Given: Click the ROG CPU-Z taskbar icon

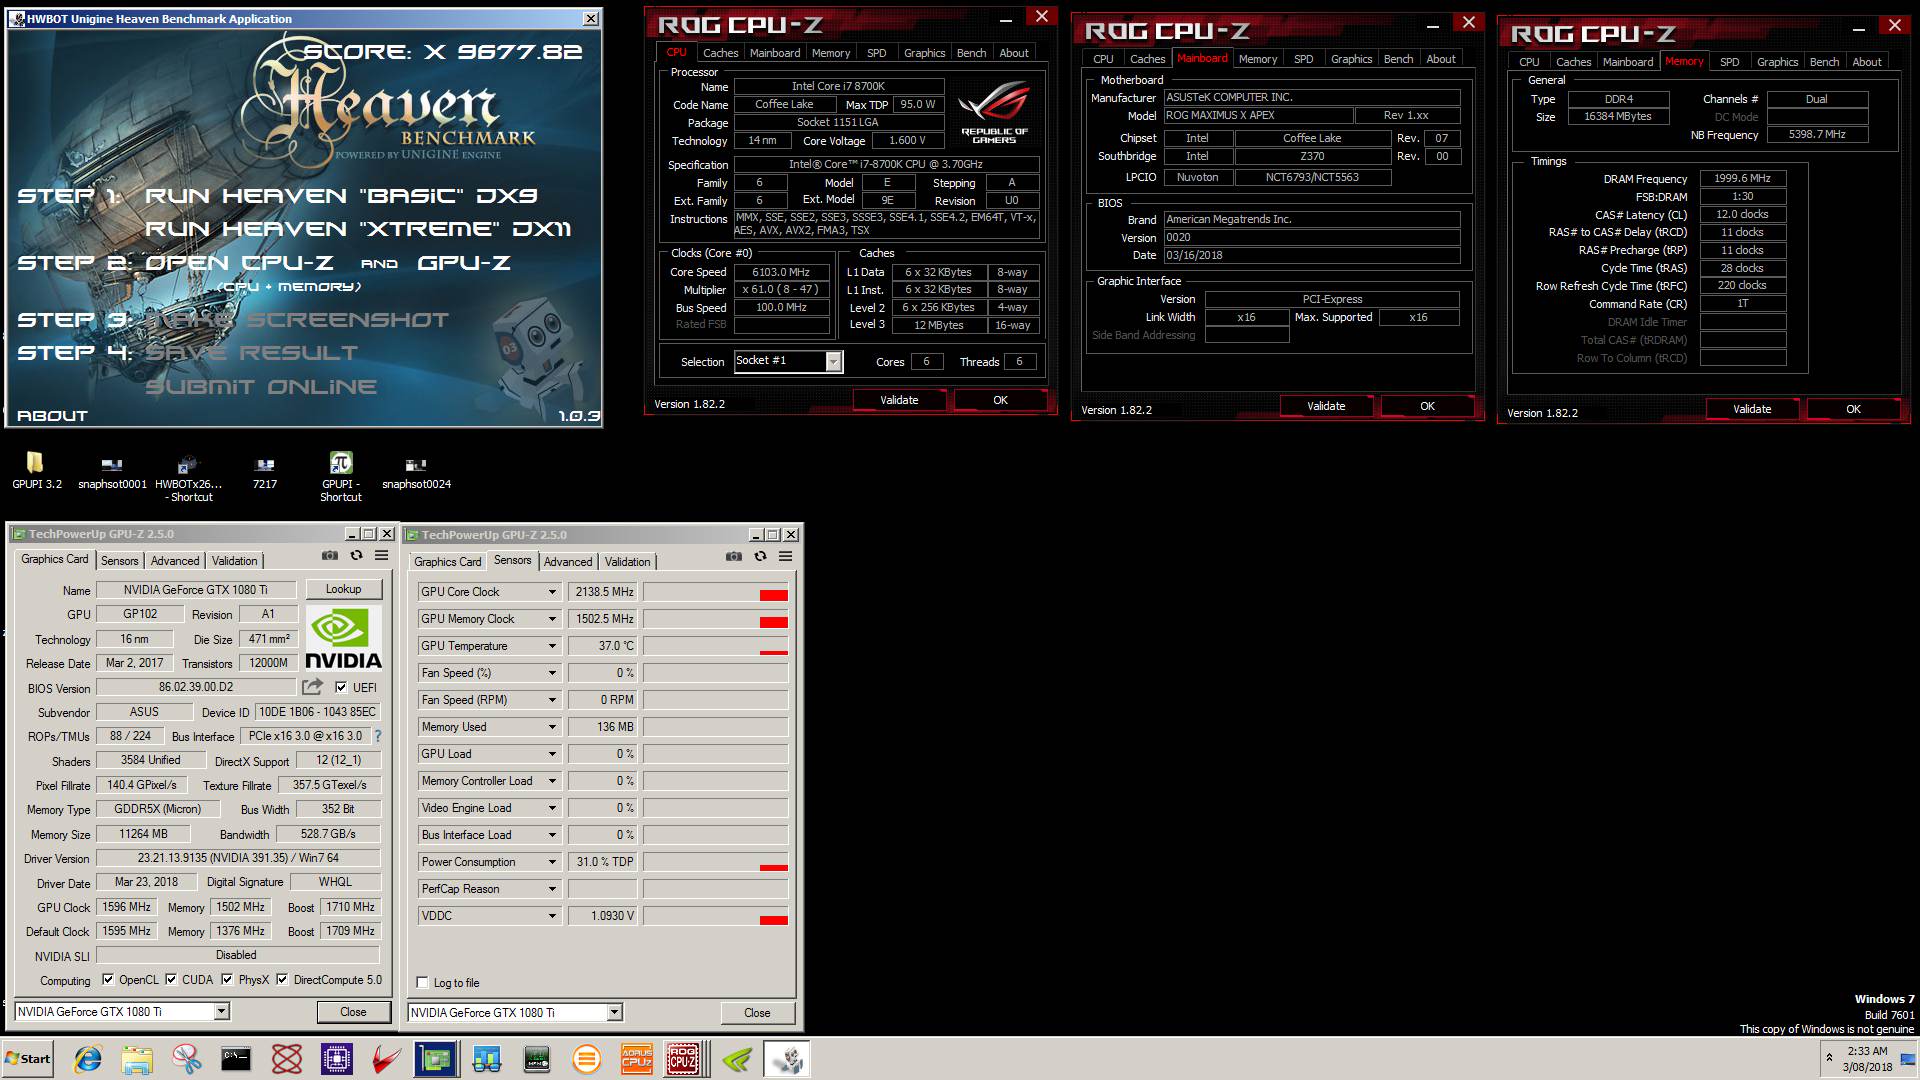Looking at the screenshot, I should pos(684,1059).
